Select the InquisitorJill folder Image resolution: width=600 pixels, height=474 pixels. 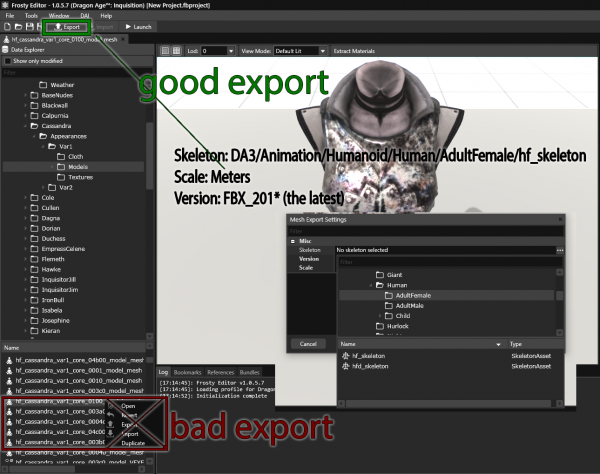point(54,280)
